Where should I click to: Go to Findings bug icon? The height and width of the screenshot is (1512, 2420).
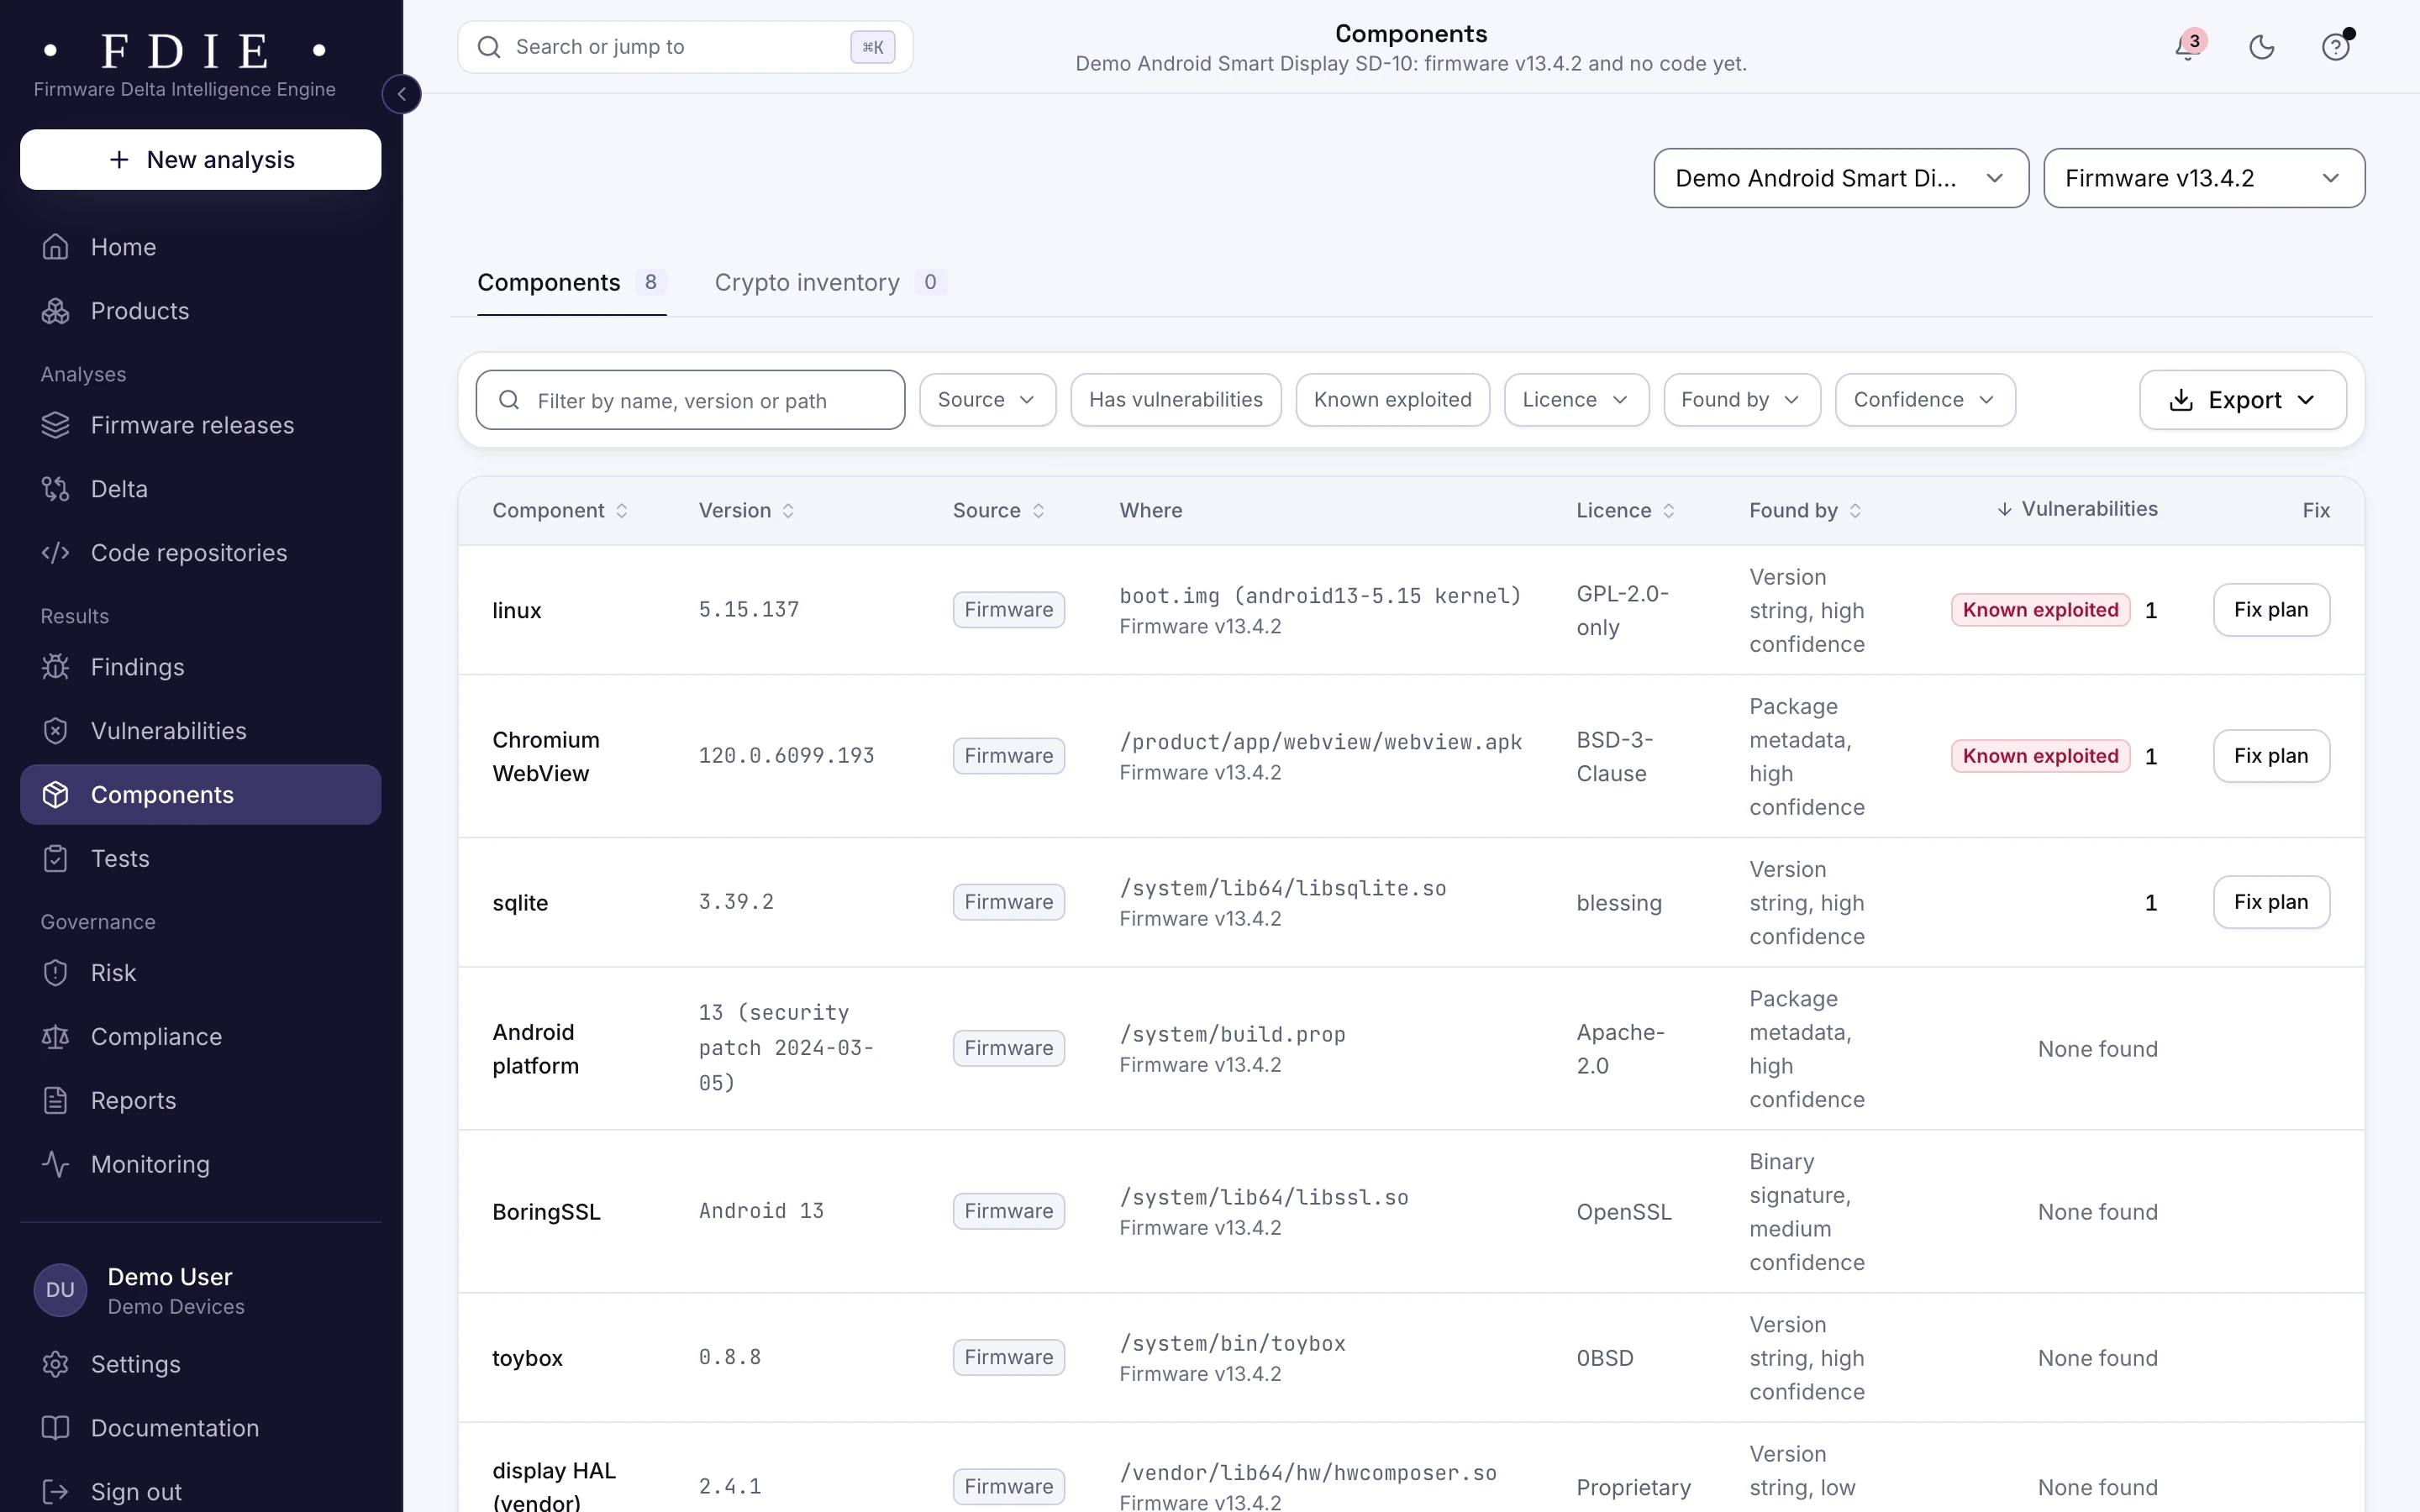[56, 667]
